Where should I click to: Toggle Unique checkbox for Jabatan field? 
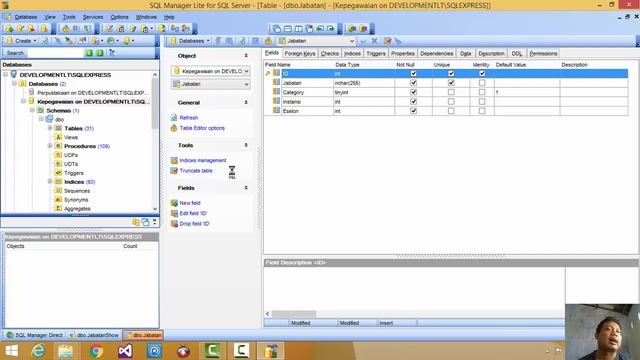451,83
